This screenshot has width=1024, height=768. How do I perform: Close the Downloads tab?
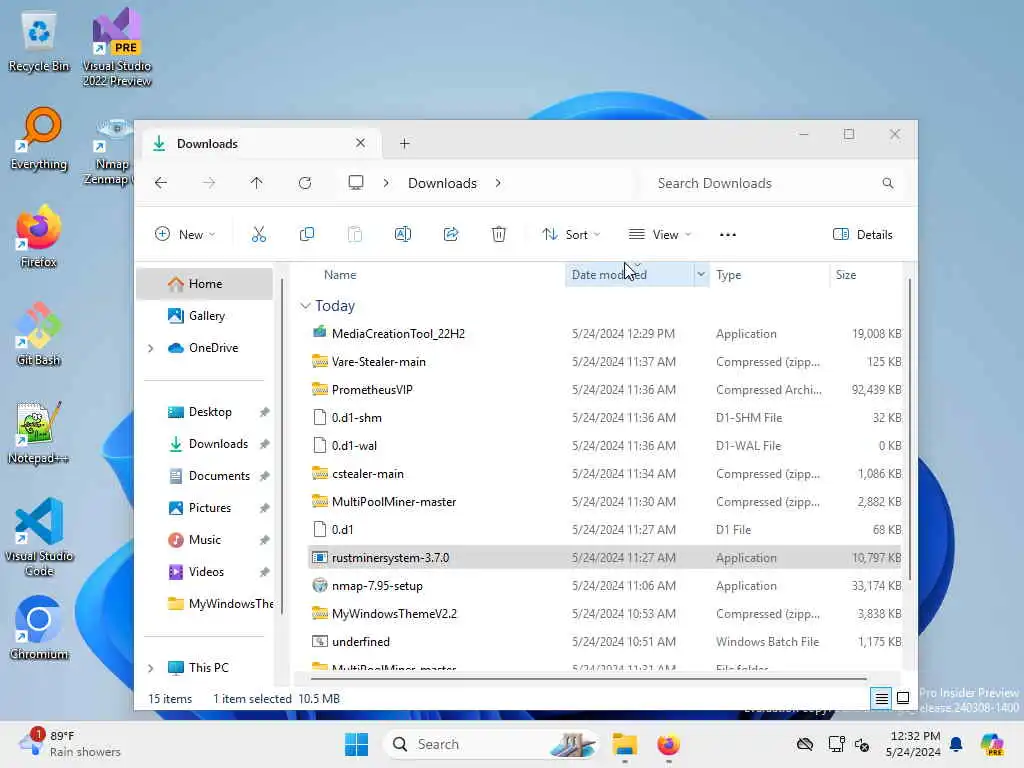[360, 143]
